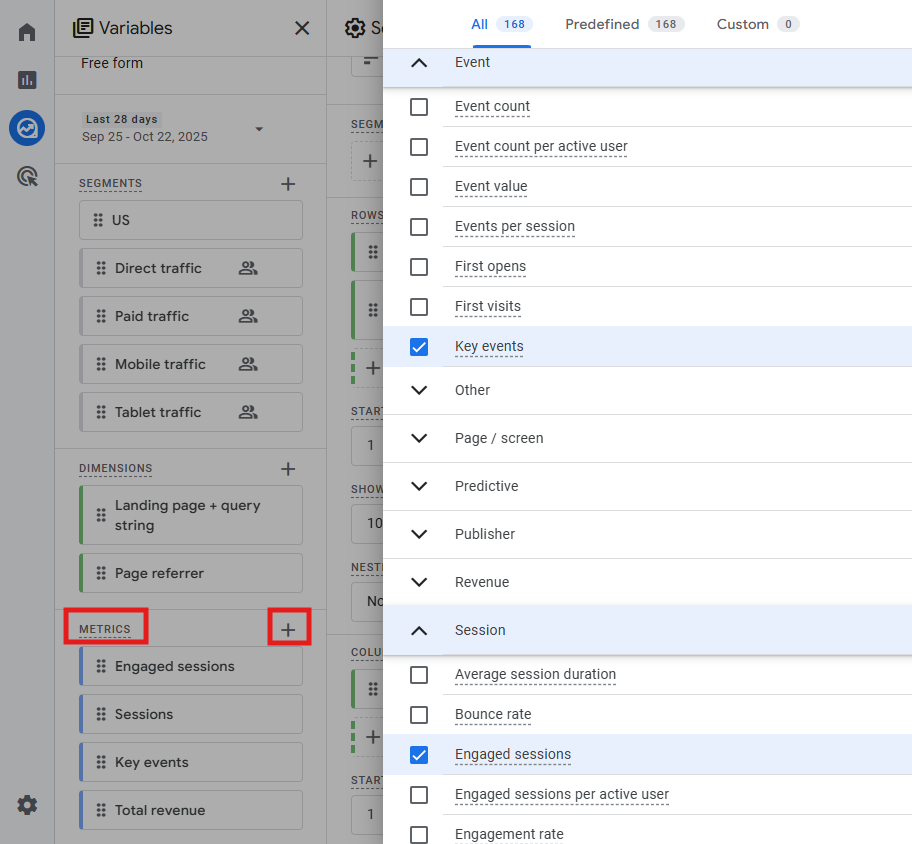Screen dimensions: 912x844
Task: Check Event count per active user
Action: [x=419, y=147]
